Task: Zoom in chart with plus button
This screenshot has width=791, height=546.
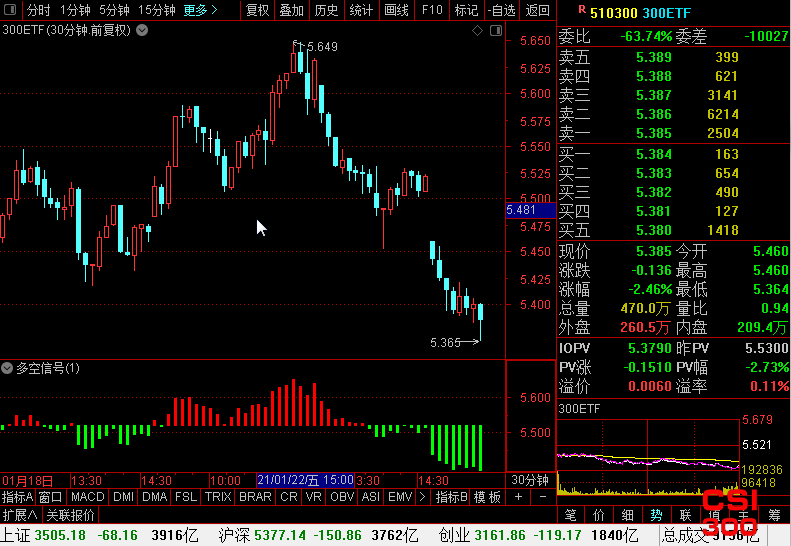Action: (x=518, y=497)
